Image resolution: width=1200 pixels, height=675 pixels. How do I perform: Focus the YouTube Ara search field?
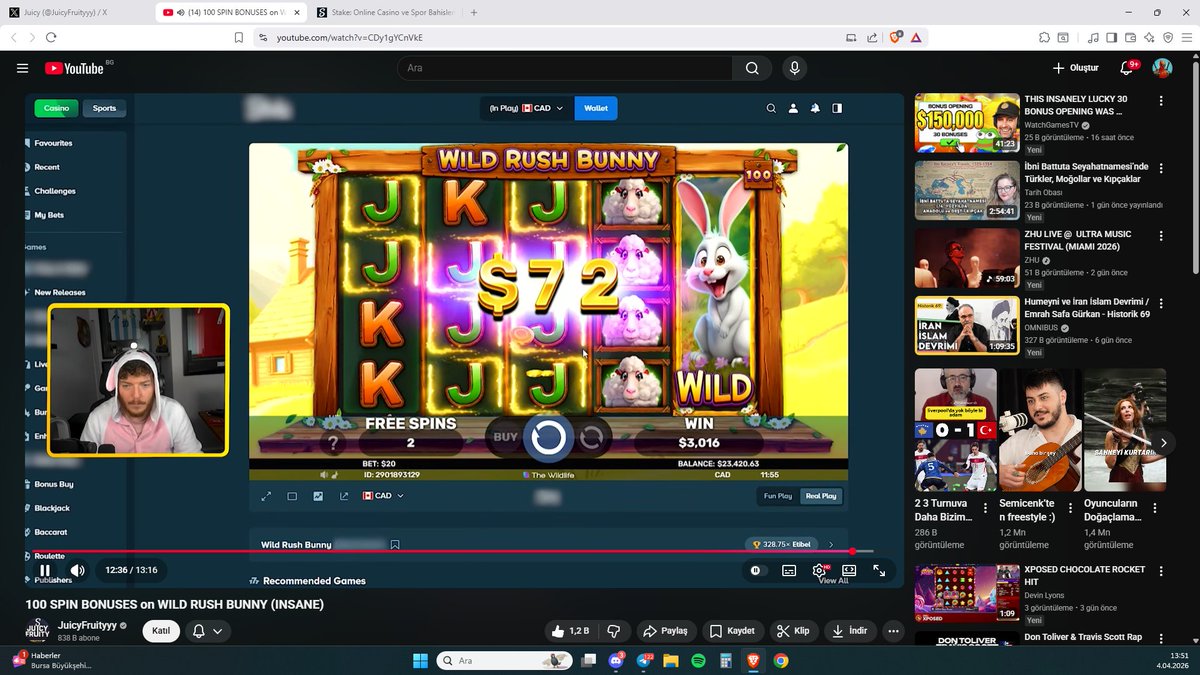point(565,68)
